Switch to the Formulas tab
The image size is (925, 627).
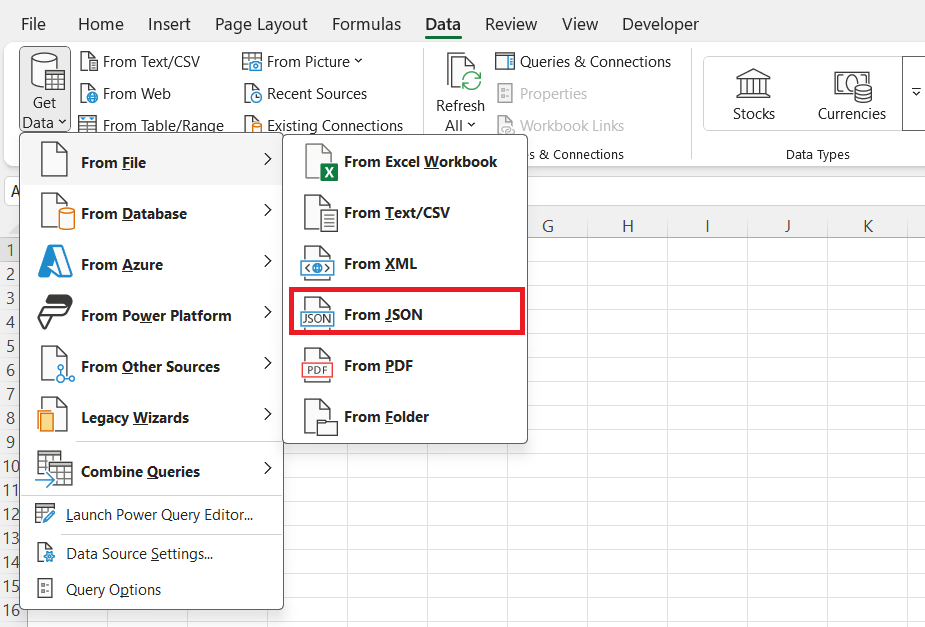point(366,24)
